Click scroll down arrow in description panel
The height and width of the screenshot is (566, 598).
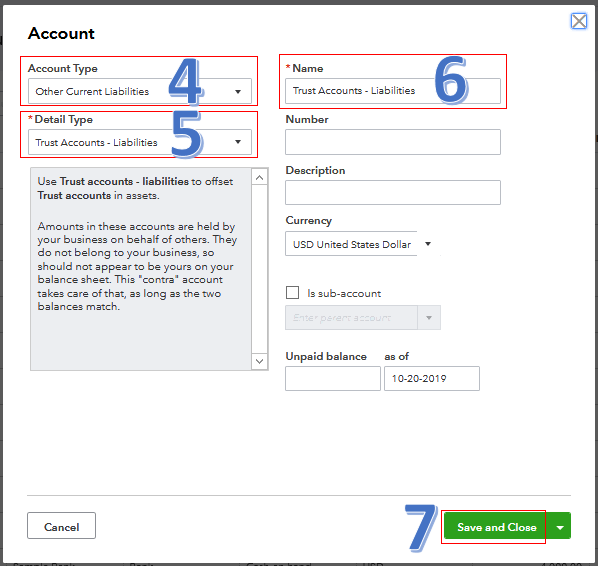[259, 361]
